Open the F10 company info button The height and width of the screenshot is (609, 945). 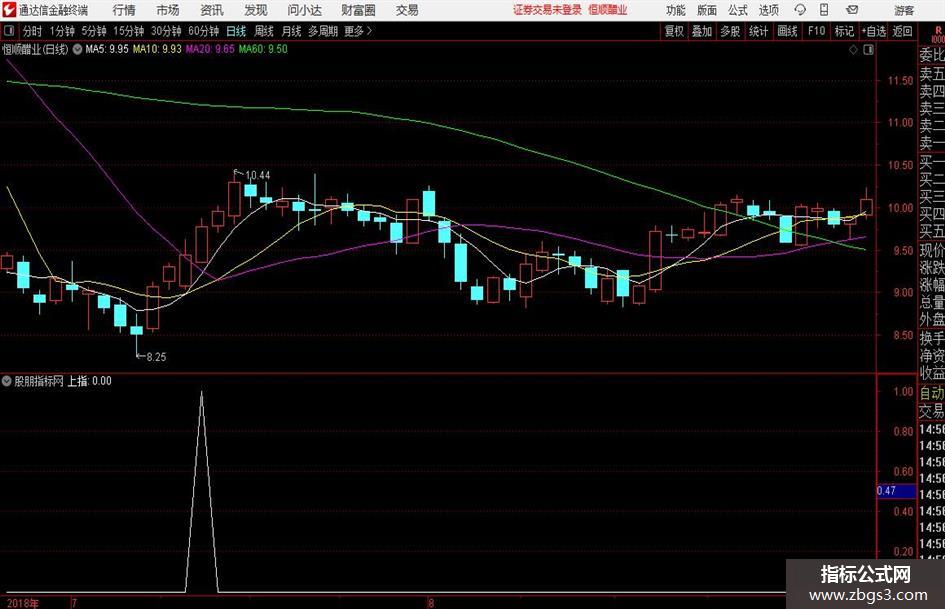point(816,31)
